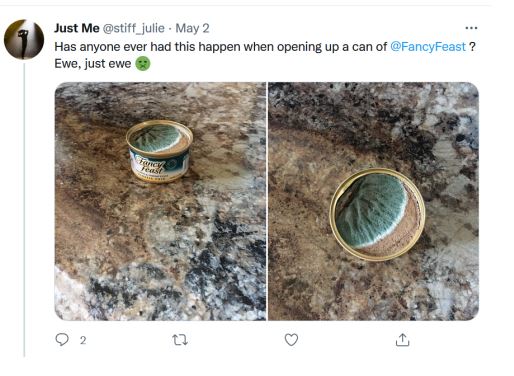This screenshot has height=376, width=514.
Task: Open the @FancyFeast mention link
Action: (x=428, y=46)
